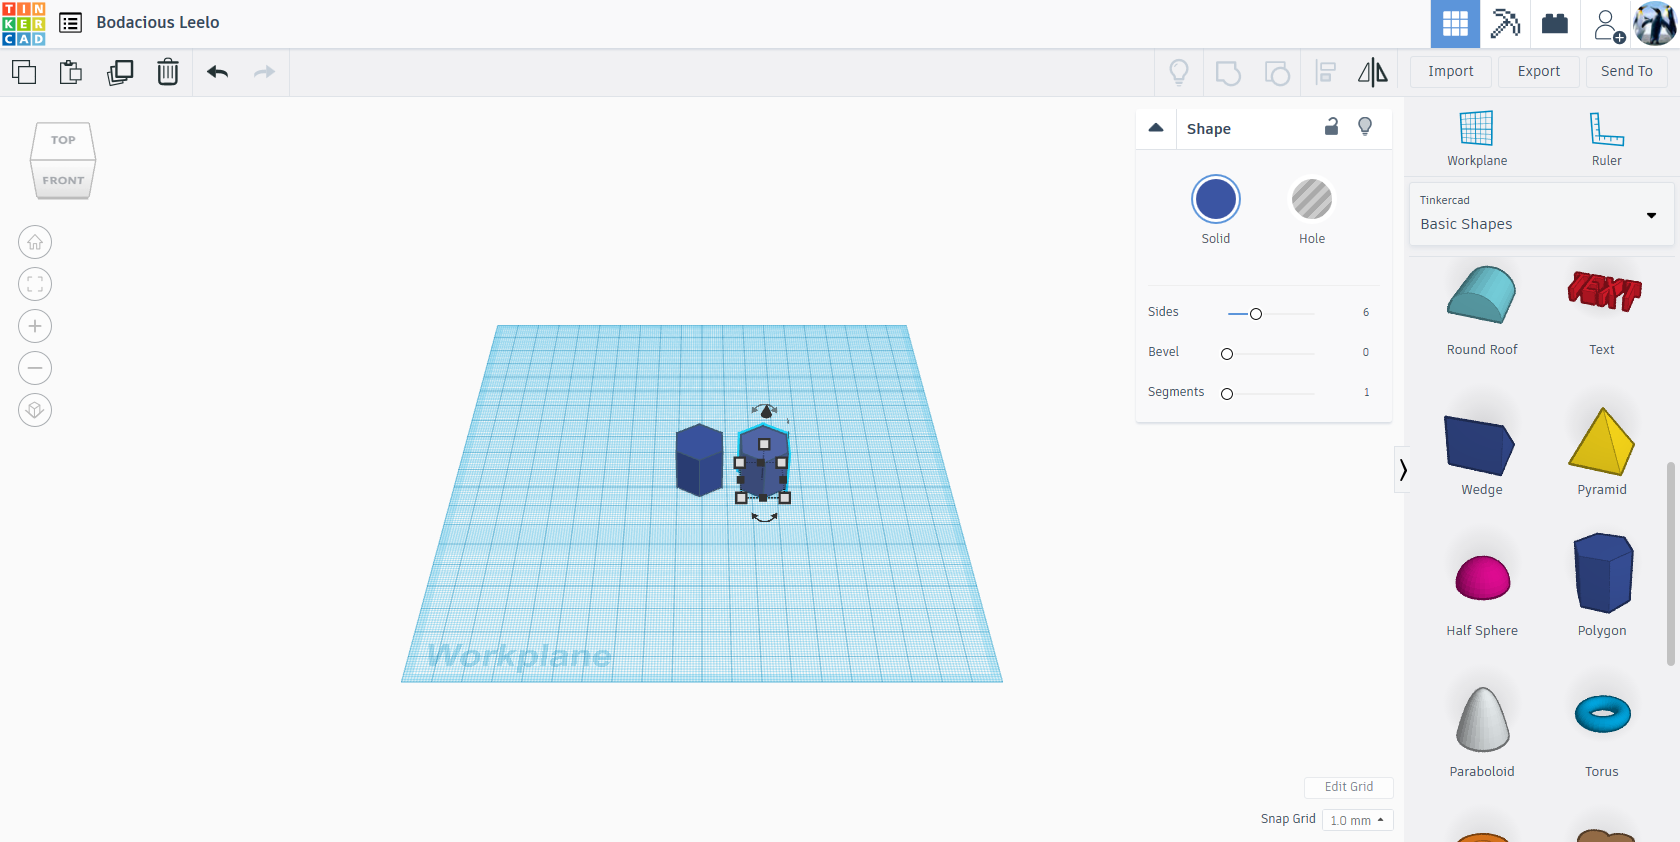The height and width of the screenshot is (842, 1680).
Task: Click the Edit Grid button
Action: pos(1349,787)
